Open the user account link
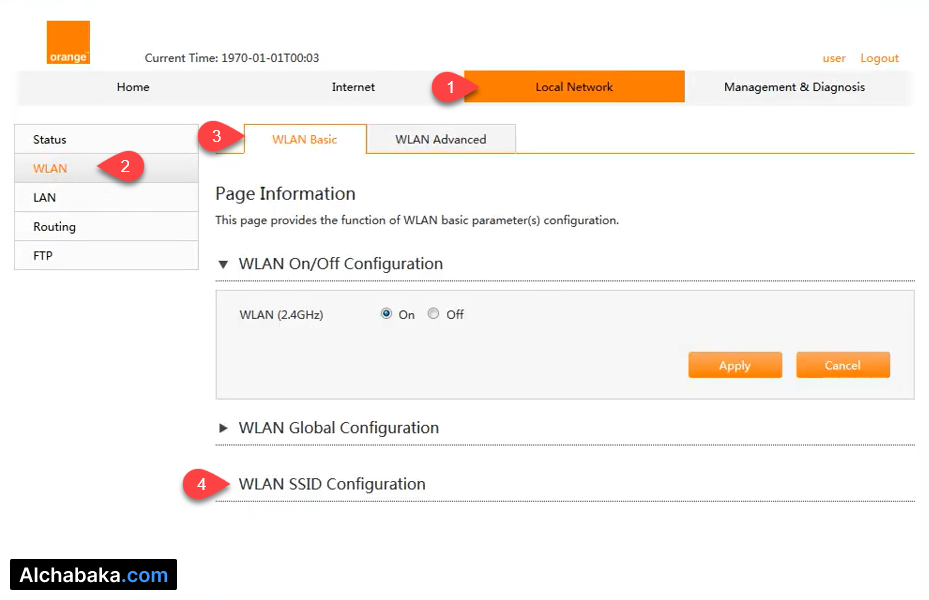The height and width of the screenshot is (600, 929). point(834,58)
